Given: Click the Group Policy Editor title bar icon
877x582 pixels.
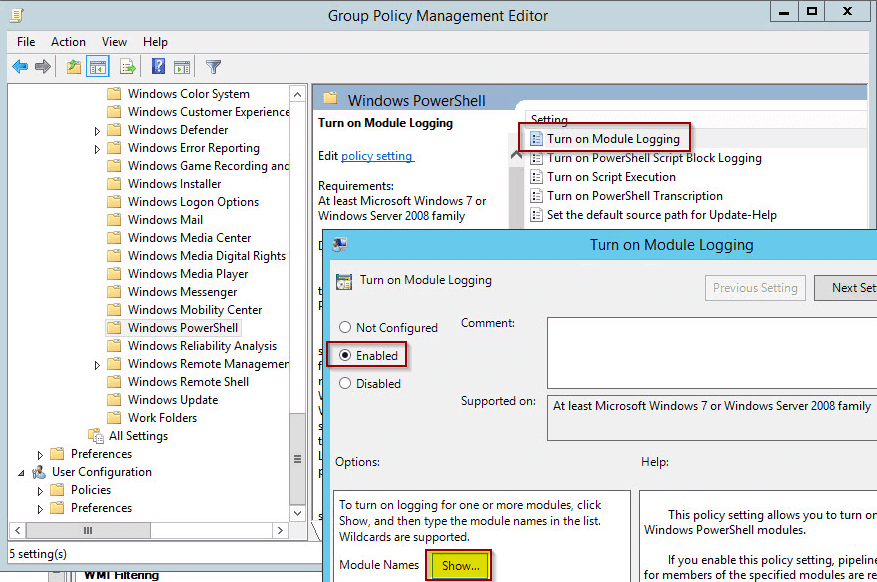Looking at the screenshot, I should pos(17,16).
